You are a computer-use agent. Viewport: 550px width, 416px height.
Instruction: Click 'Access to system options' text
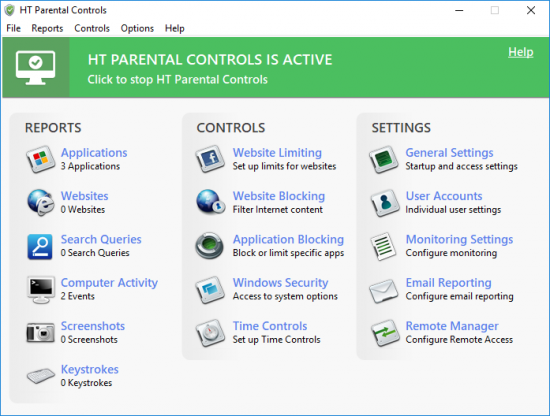285,296
